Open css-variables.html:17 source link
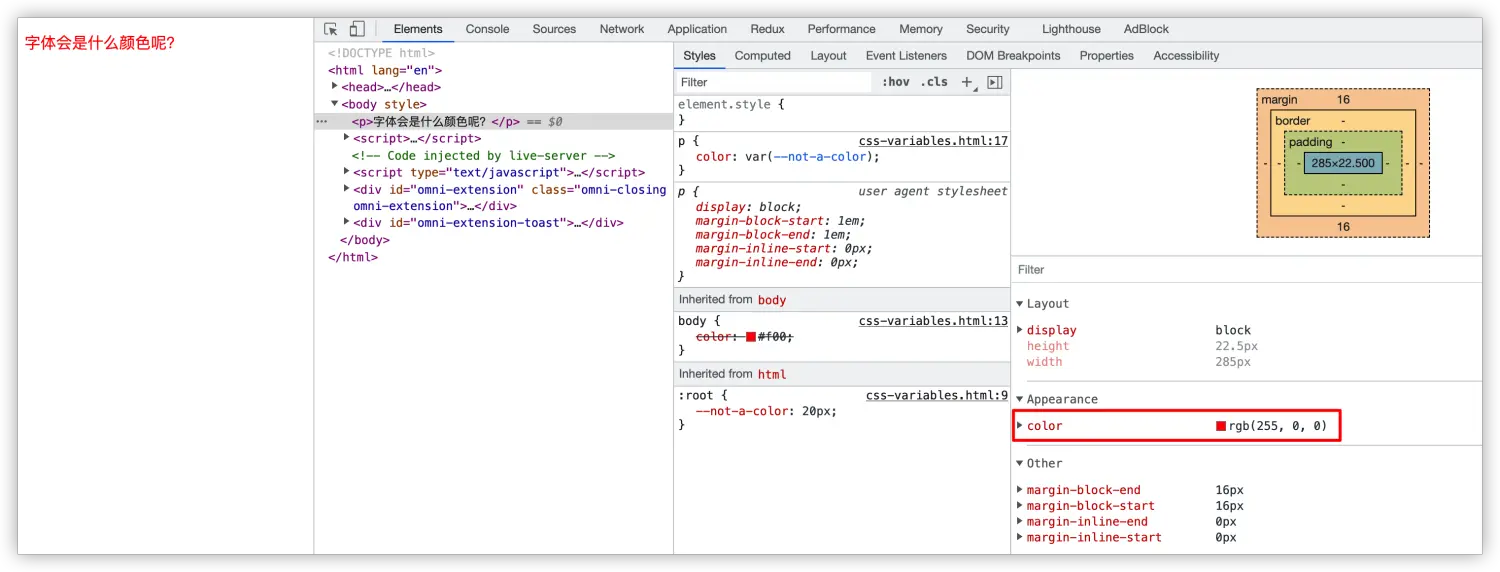This screenshot has height=572, width=1500. point(933,141)
